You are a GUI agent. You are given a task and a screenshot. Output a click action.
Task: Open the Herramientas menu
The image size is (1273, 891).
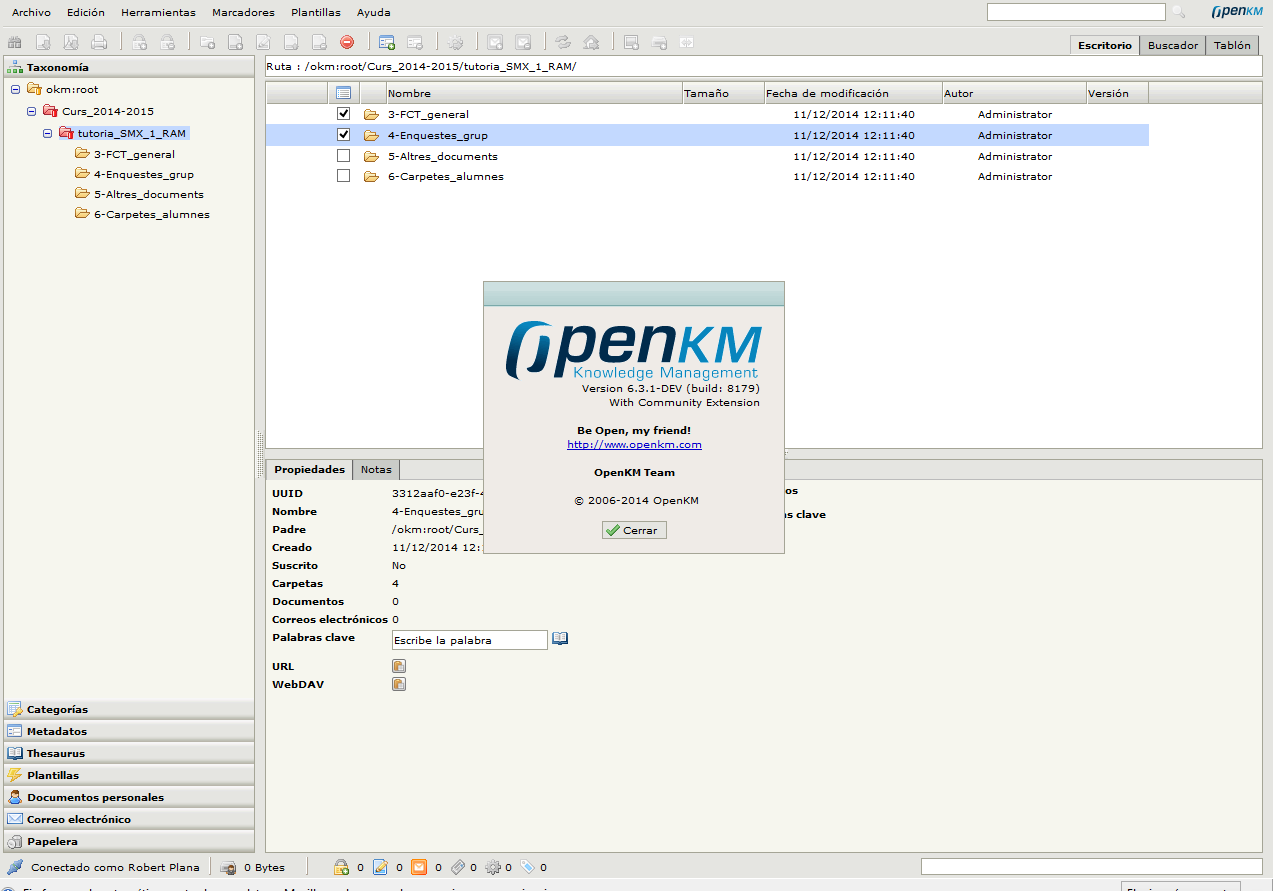[158, 12]
